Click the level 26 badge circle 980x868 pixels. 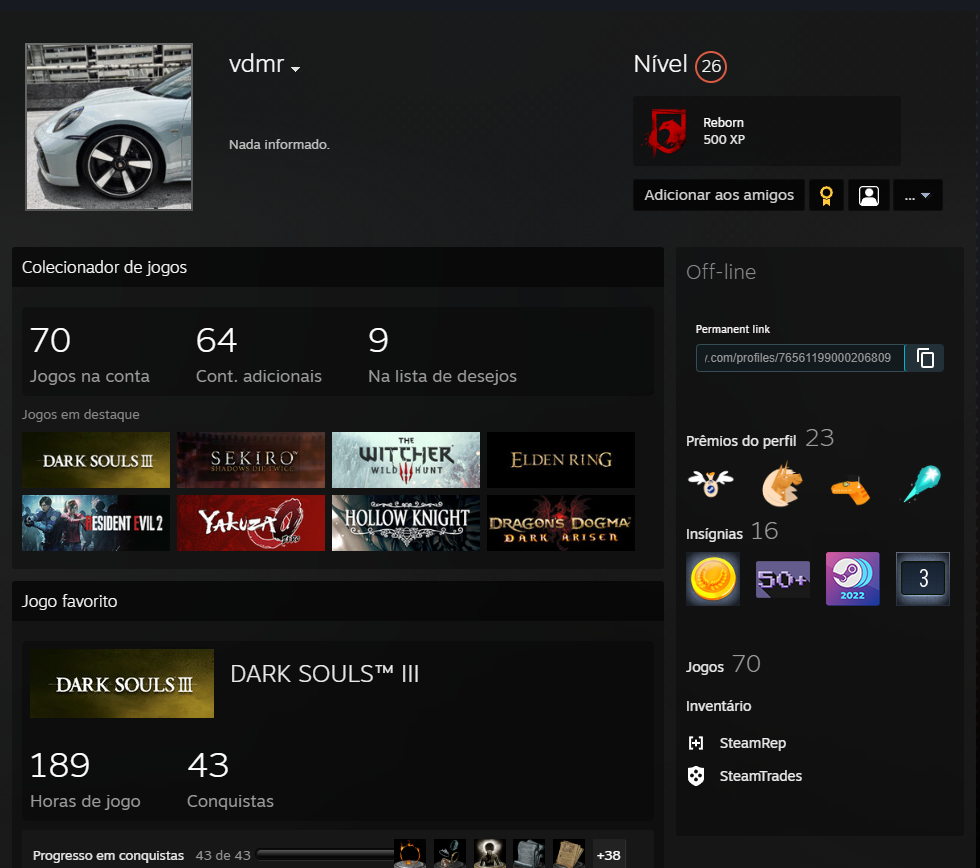coord(711,66)
